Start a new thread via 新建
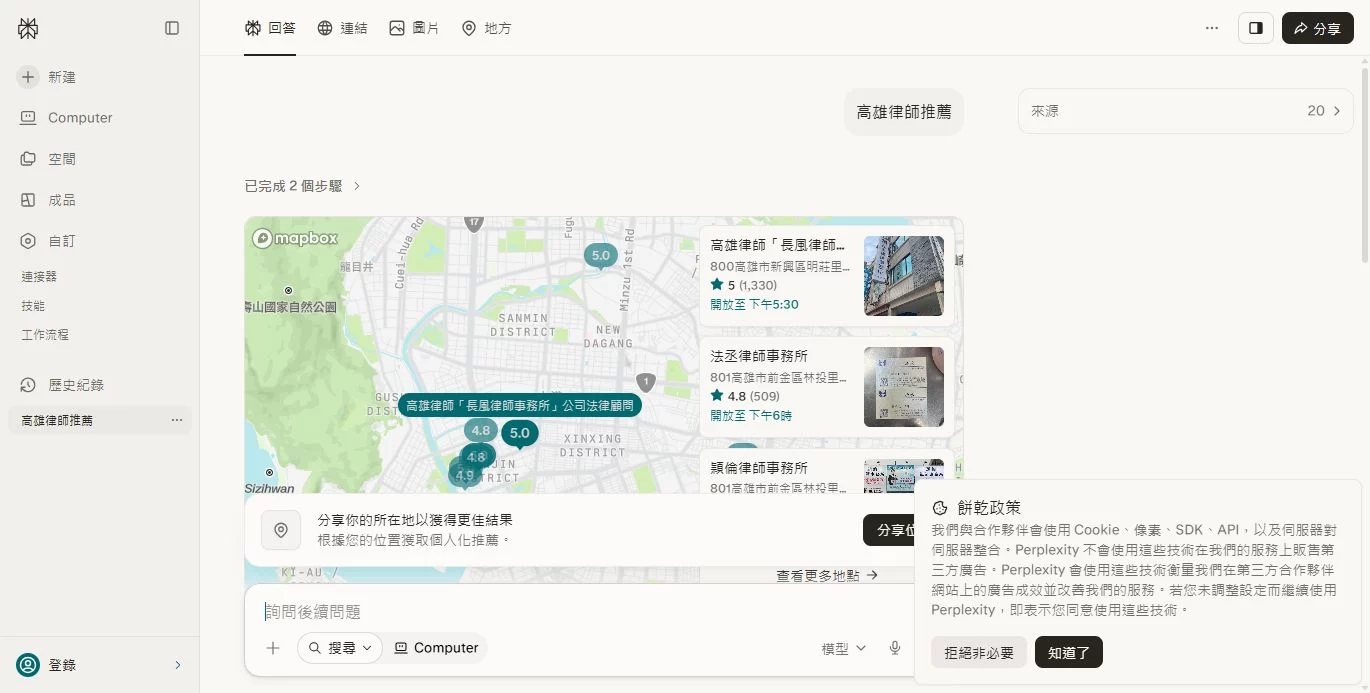 click(49, 77)
